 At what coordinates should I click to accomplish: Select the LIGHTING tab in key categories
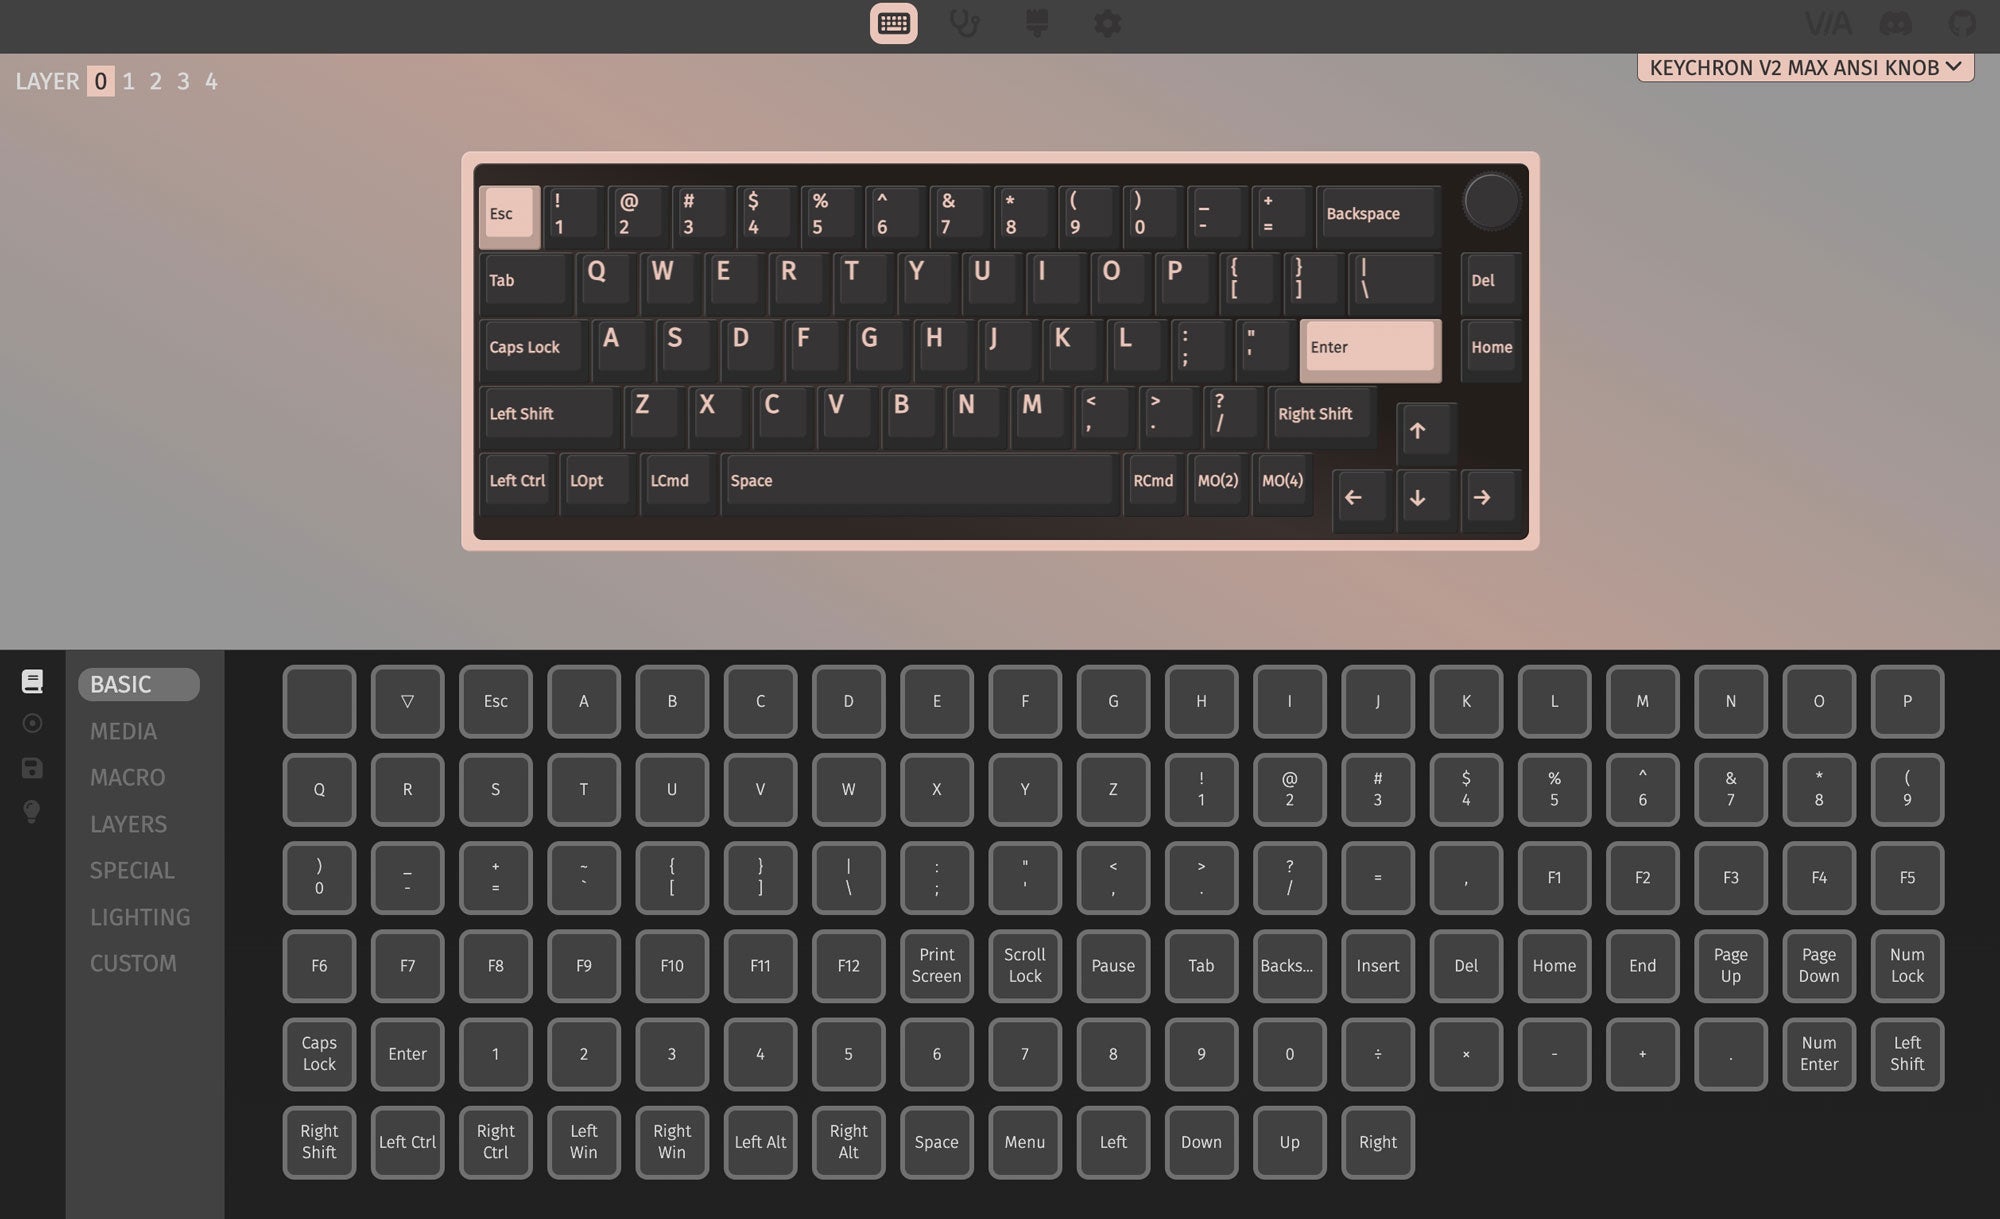tap(139, 916)
